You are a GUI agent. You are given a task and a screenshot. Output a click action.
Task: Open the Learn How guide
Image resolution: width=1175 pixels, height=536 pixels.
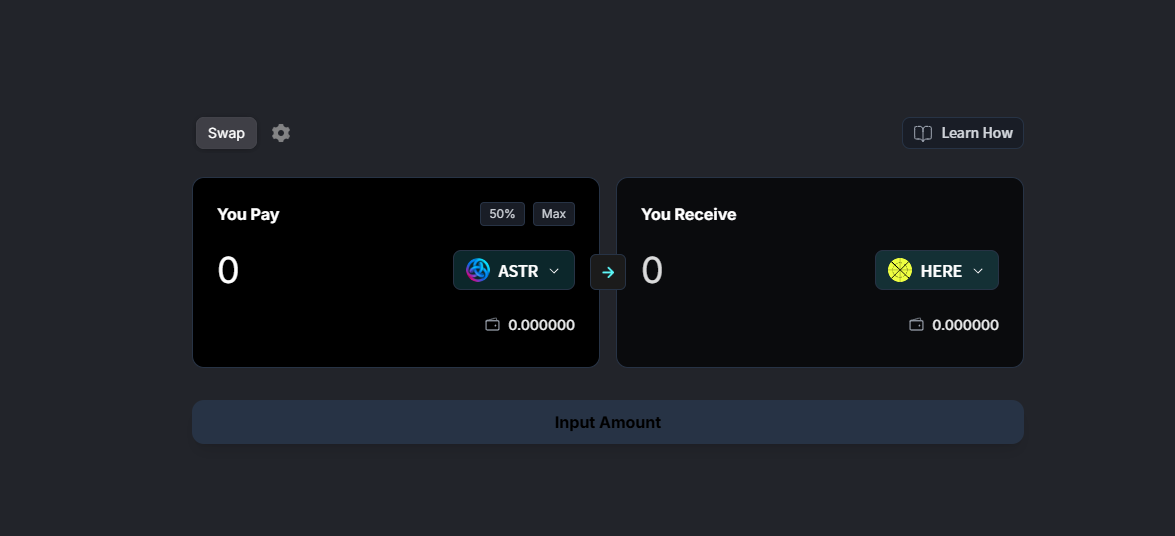click(x=962, y=133)
